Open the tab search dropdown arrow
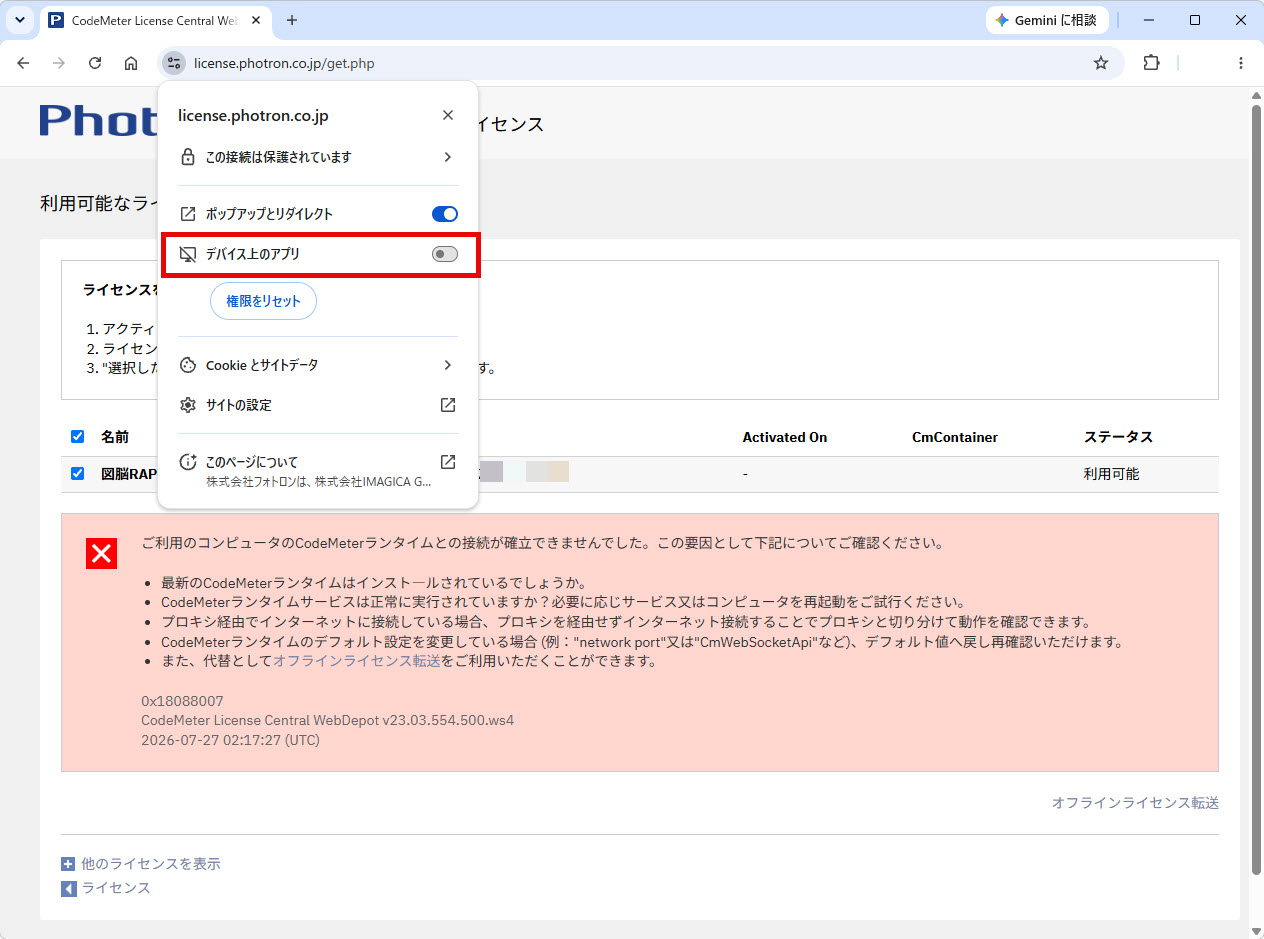Viewport: 1264px width, 939px height. [19, 20]
